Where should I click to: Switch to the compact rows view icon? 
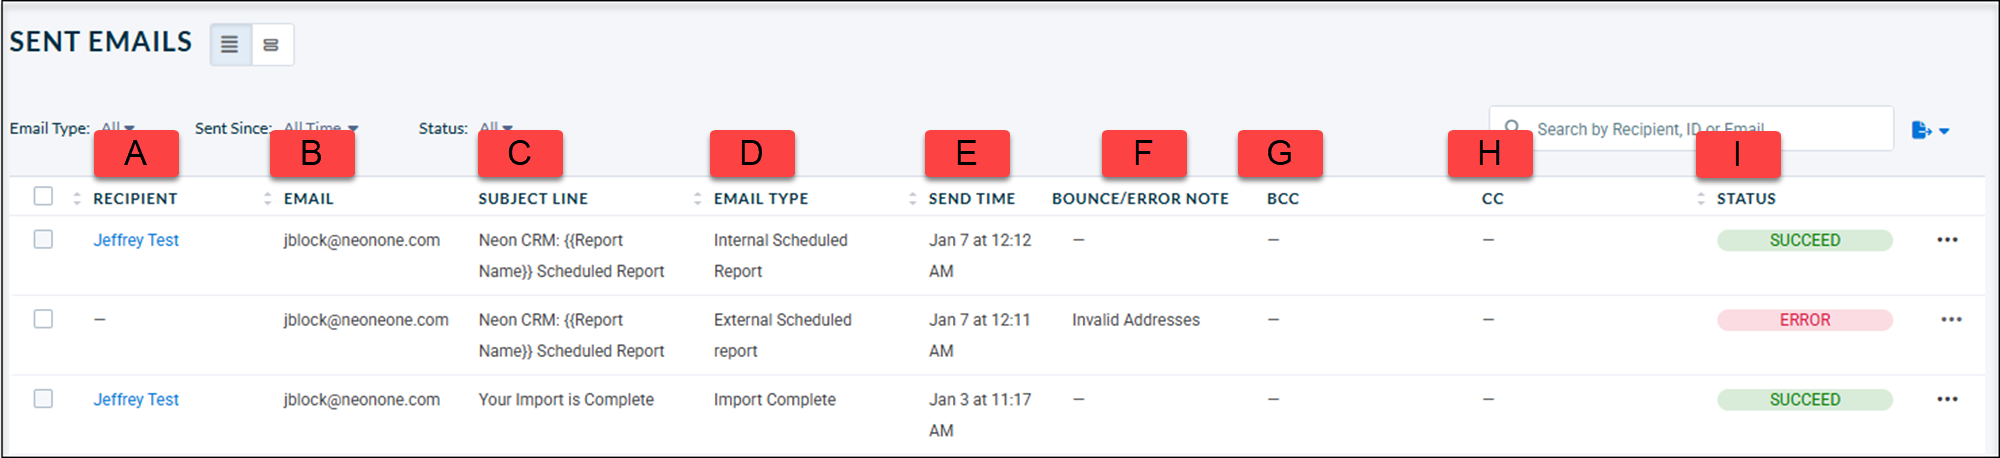pyautogui.click(x=272, y=45)
